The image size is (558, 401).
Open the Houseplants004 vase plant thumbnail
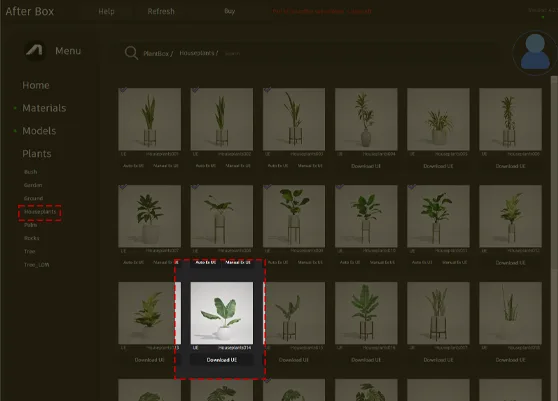(366, 119)
